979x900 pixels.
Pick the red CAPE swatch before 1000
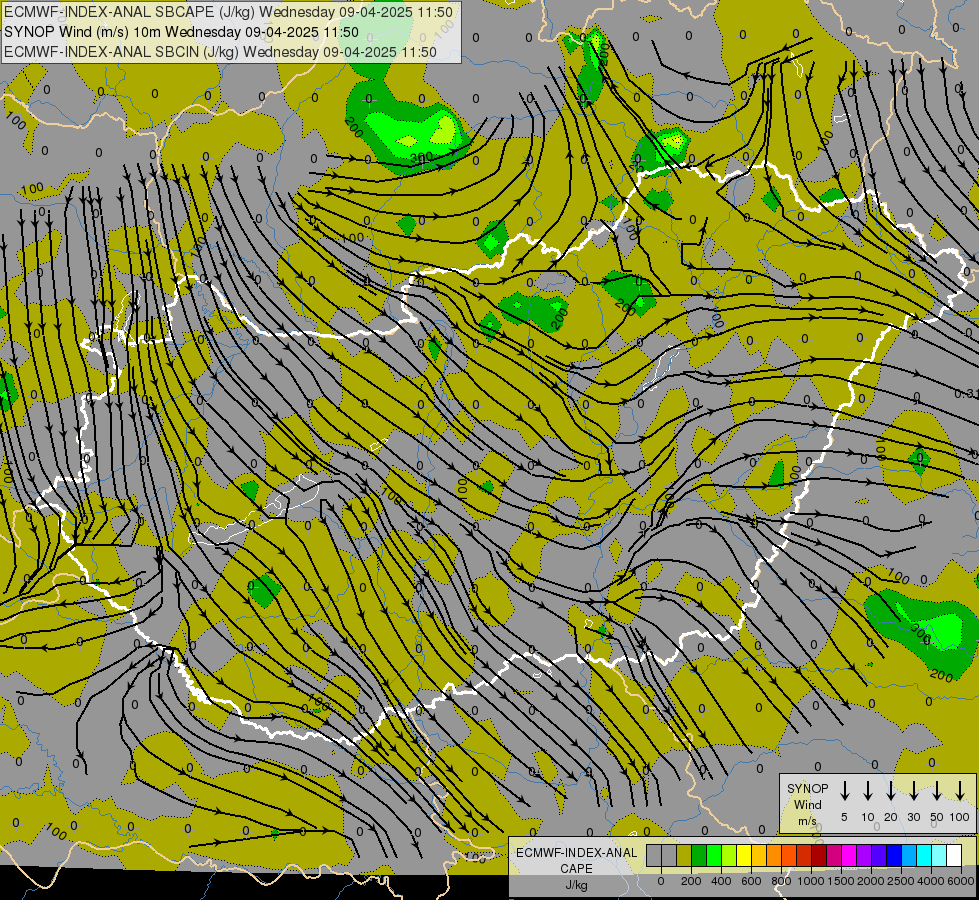tap(804, 855)
